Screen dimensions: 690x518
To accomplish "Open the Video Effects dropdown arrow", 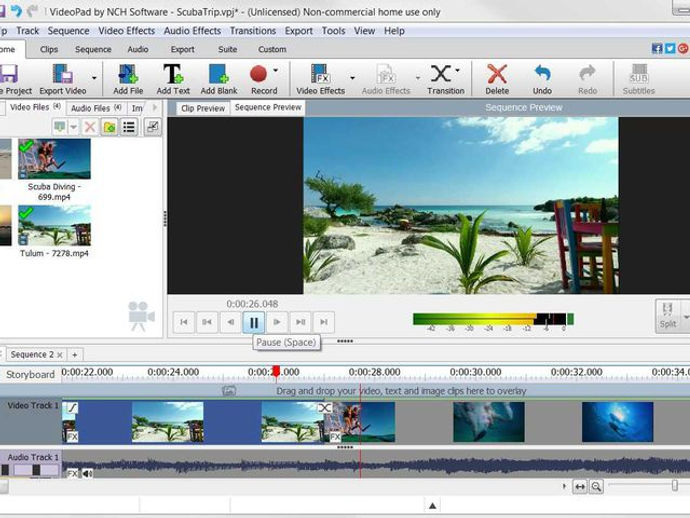I will [x=352, y=78].
